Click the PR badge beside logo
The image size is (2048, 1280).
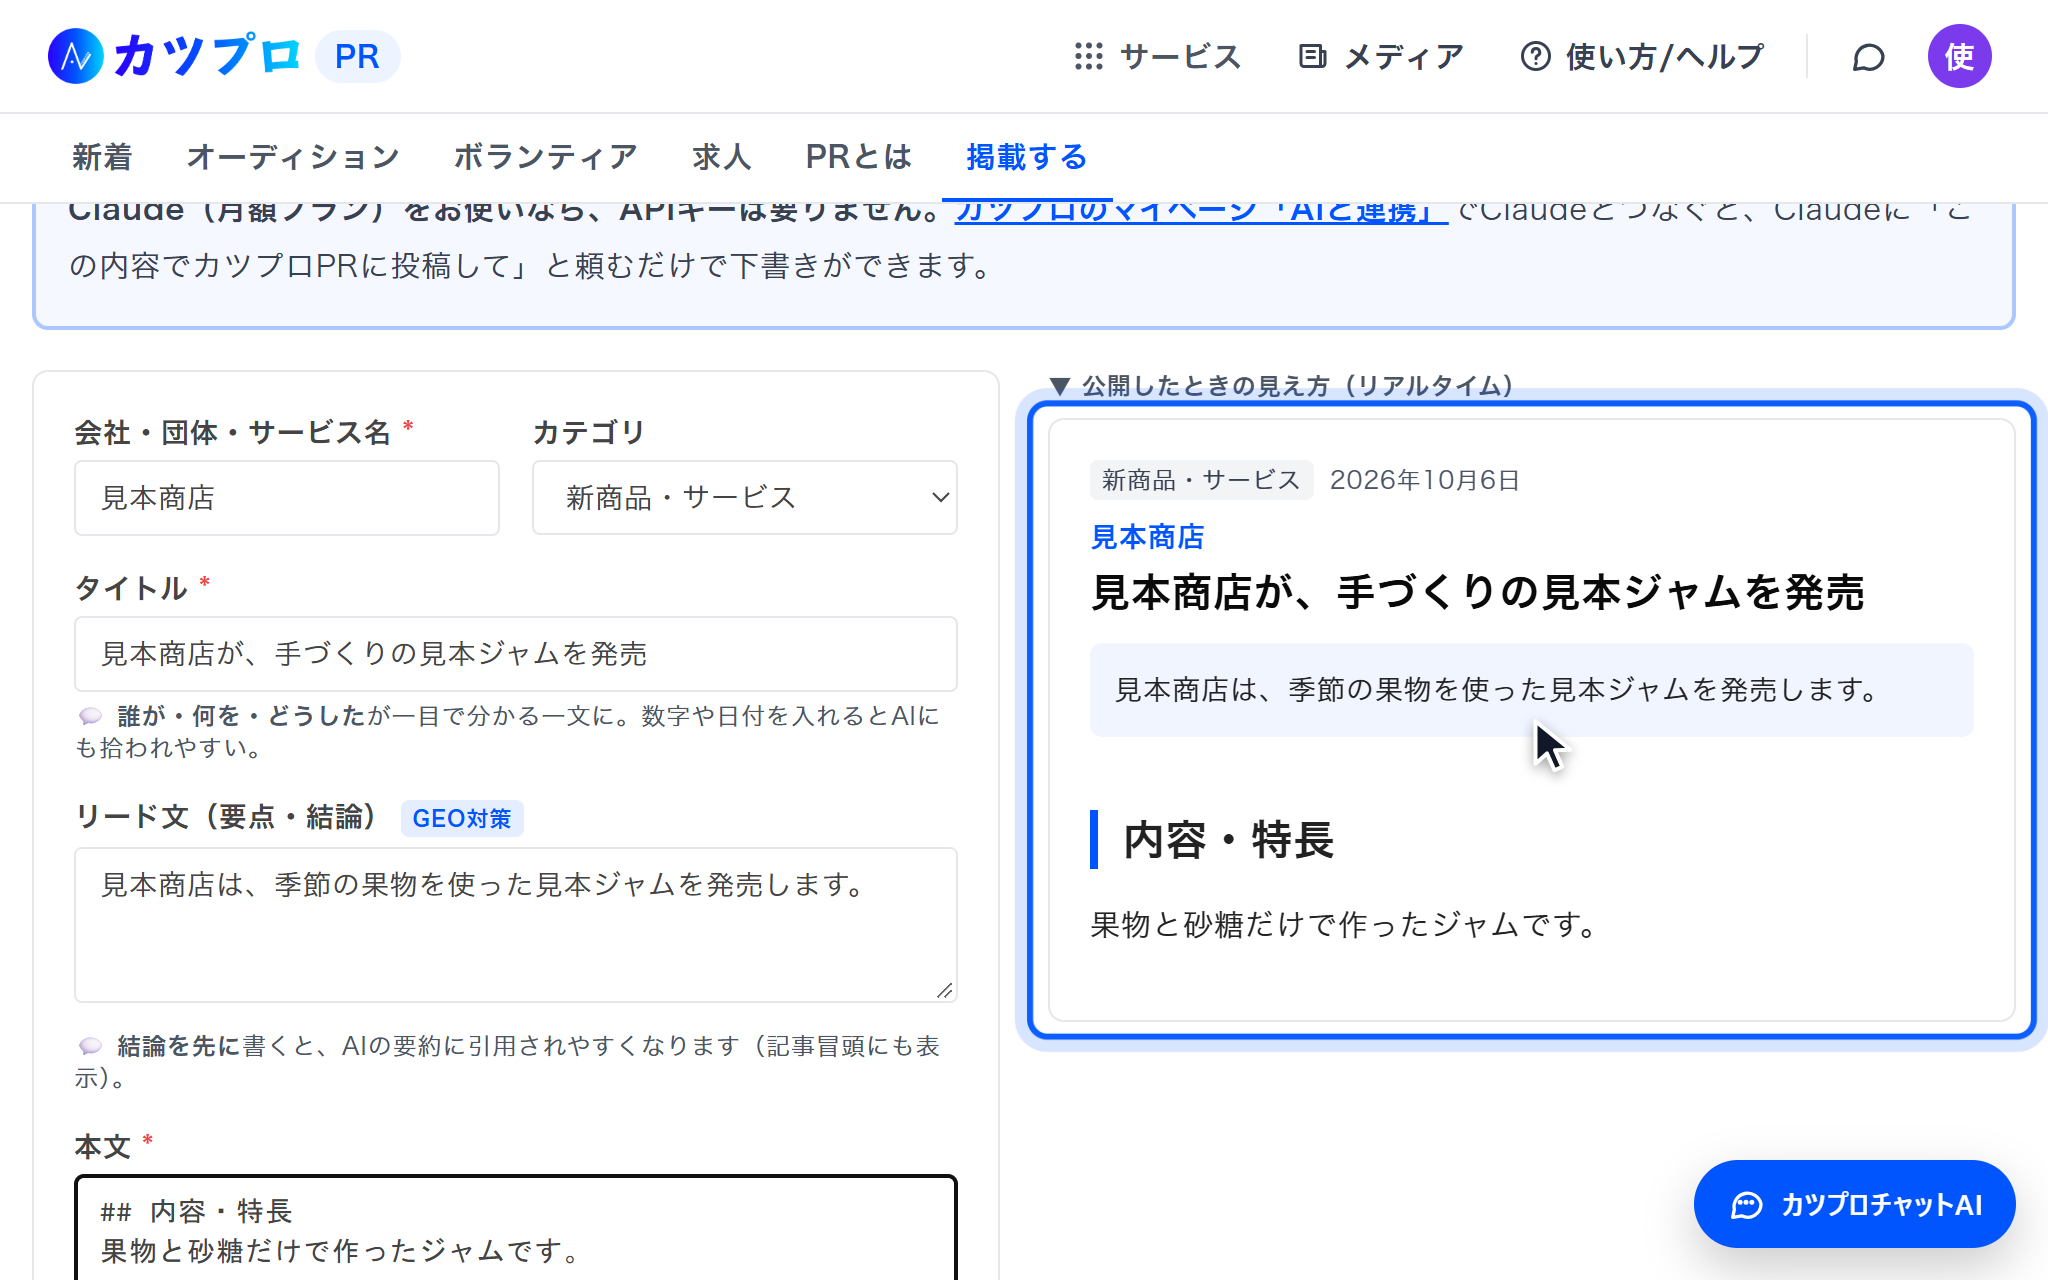(357, 56)
